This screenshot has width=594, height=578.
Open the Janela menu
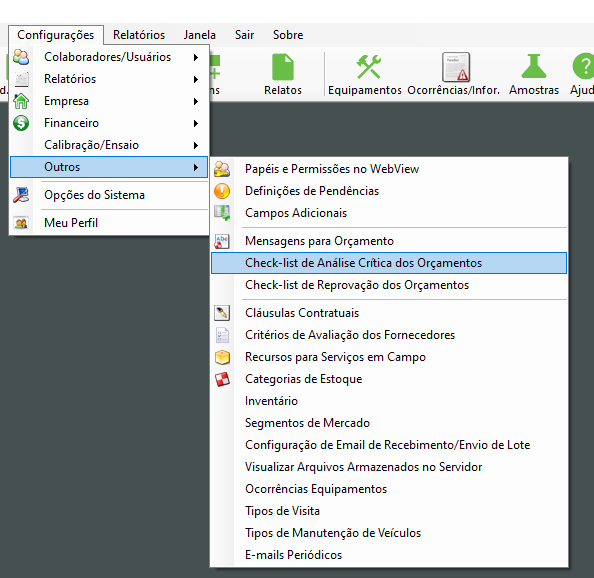200,35
